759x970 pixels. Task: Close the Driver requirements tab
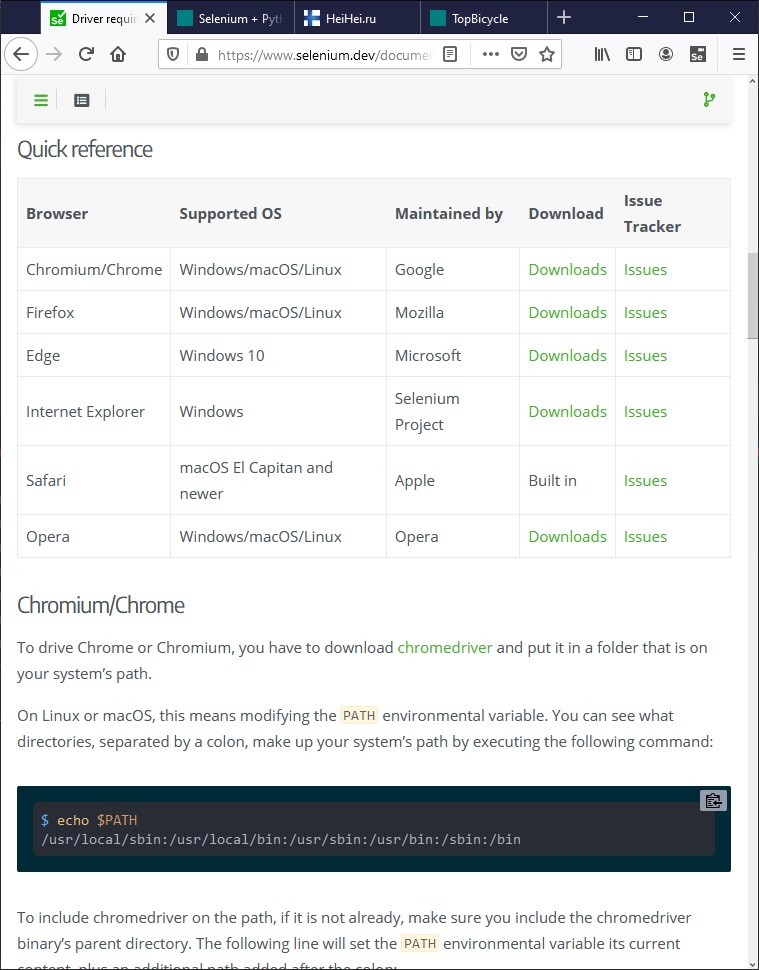pos(150,19)
